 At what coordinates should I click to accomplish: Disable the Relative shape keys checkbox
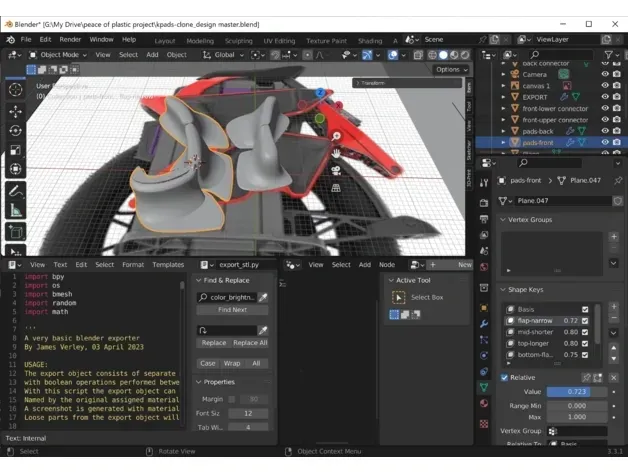click(x=504, y=377)
